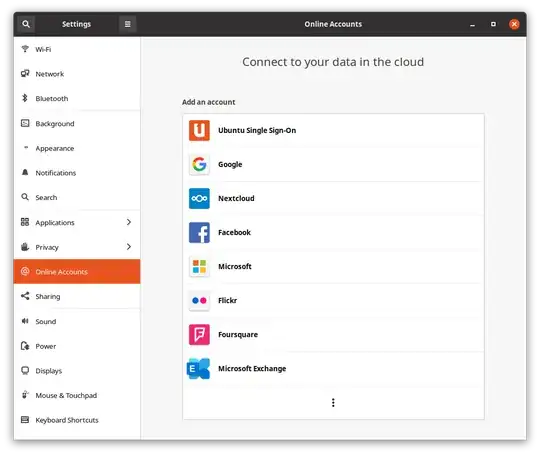The width and height of the screenshot is (540, 455).
Task: Add a Nextcloud account
Action: click(333, 198)
